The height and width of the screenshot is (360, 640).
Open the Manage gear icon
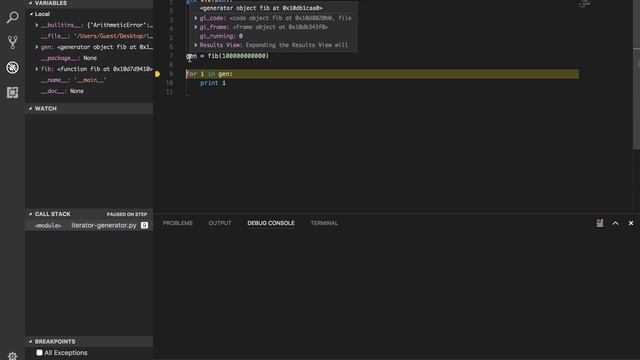point(12,356)
